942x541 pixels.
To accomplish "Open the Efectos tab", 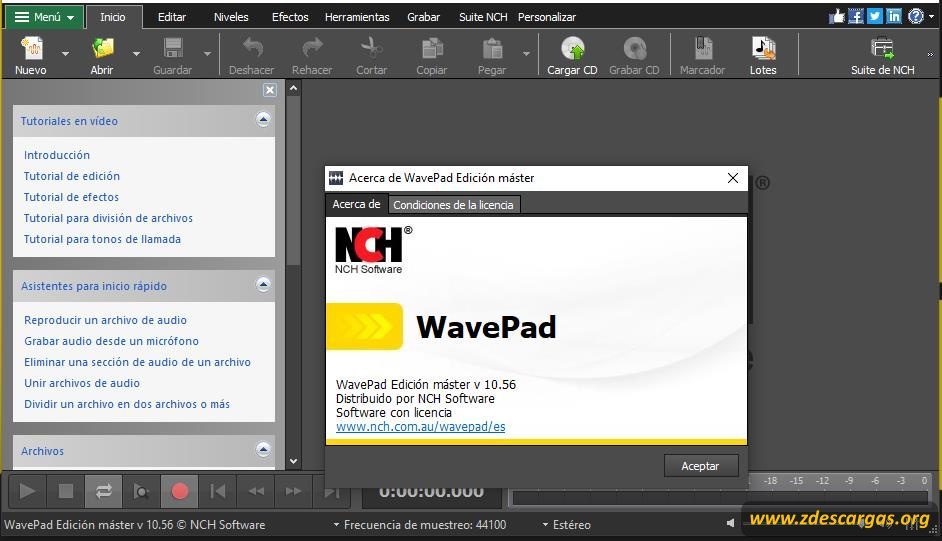I will [x=290, y=17].
